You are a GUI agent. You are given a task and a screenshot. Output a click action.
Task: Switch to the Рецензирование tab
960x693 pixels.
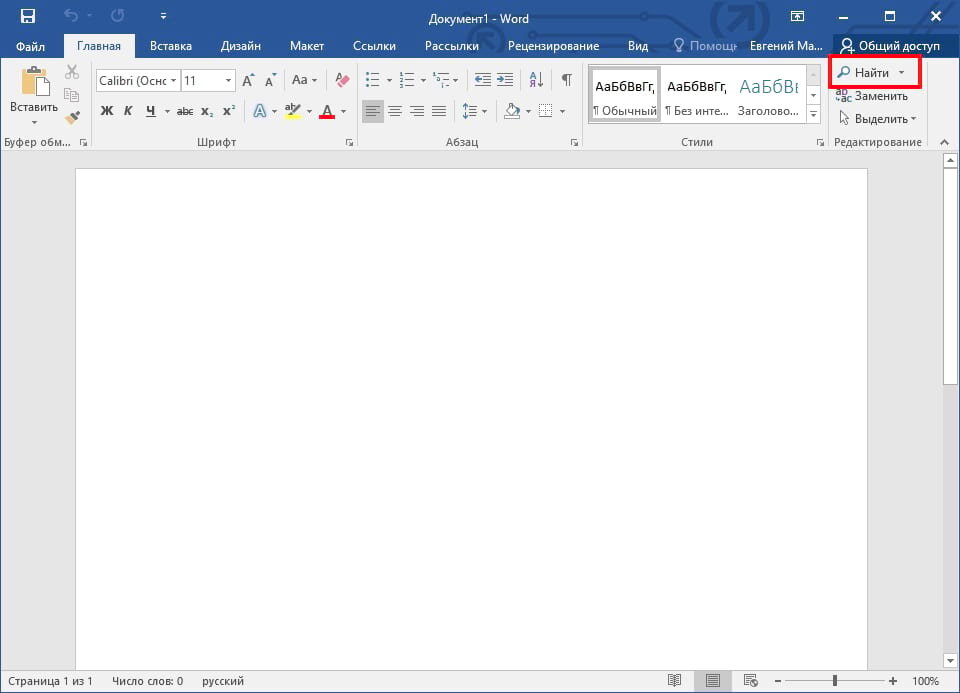[x=553, y=46]
